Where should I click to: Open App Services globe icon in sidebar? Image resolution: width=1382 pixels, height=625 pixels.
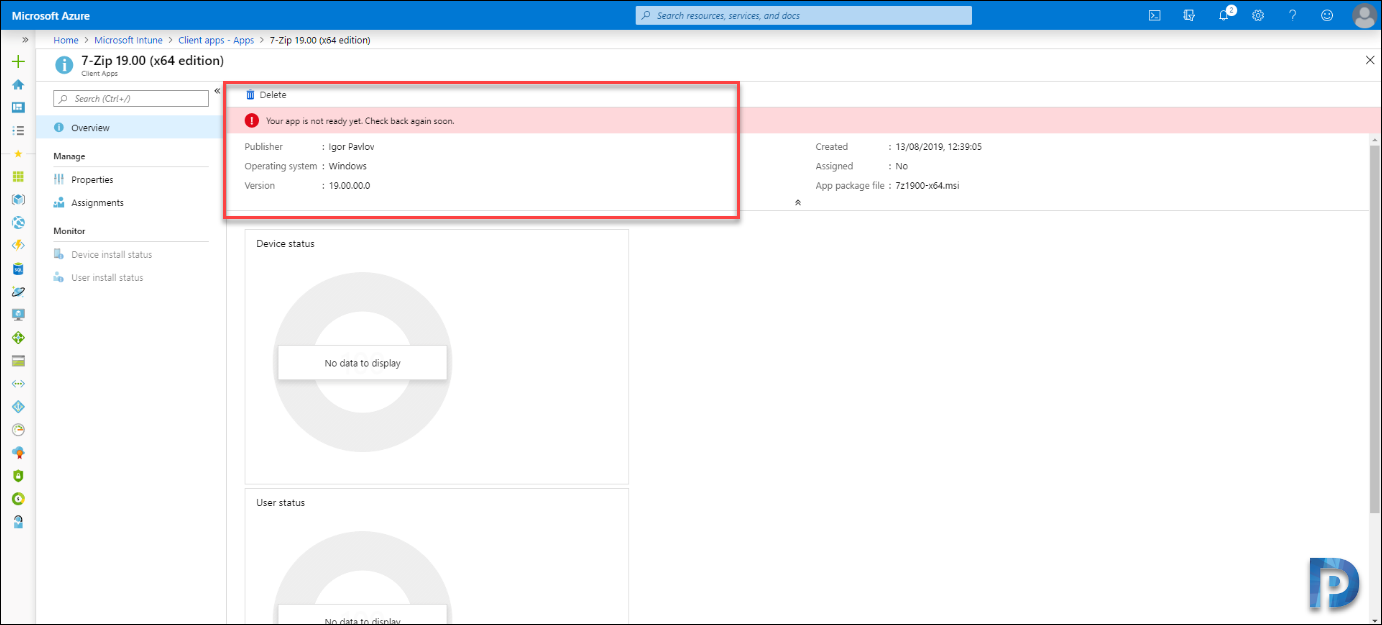pos(18,222)
